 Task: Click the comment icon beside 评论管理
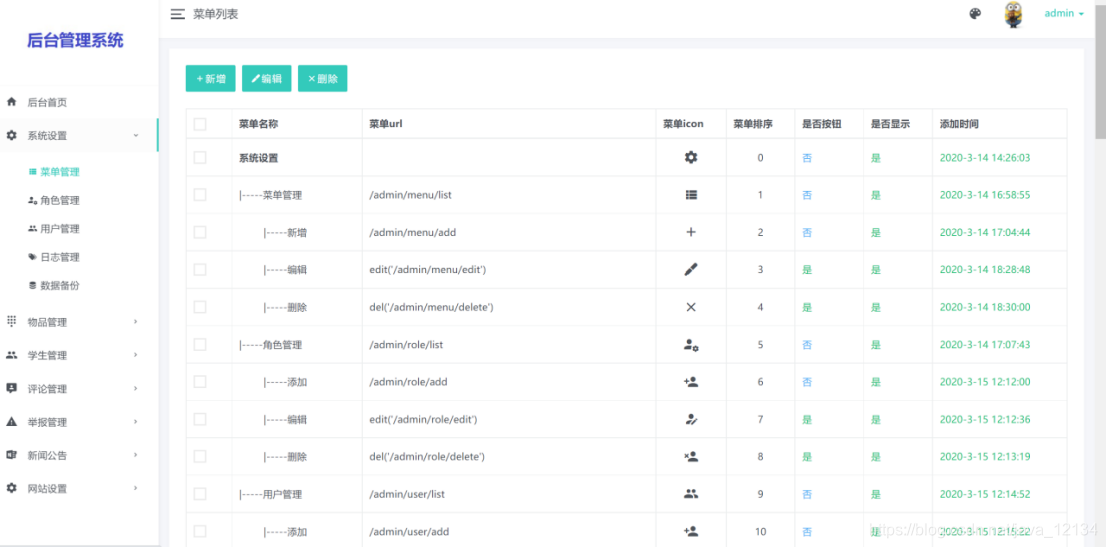pyautogui.click(x=11, y=388)
